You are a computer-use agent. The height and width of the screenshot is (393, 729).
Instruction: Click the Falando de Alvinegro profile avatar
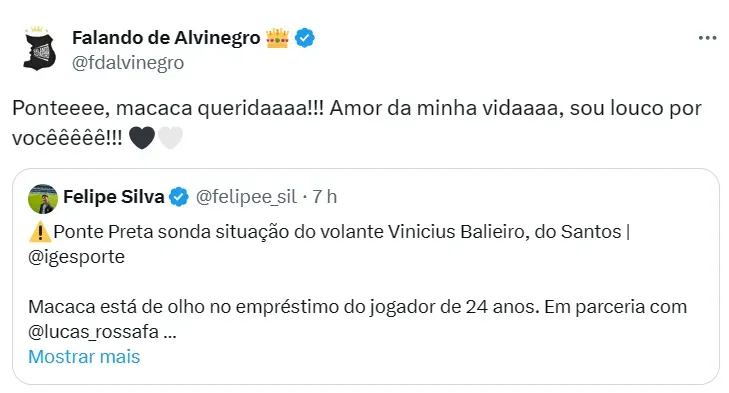[x=39, y=49]
